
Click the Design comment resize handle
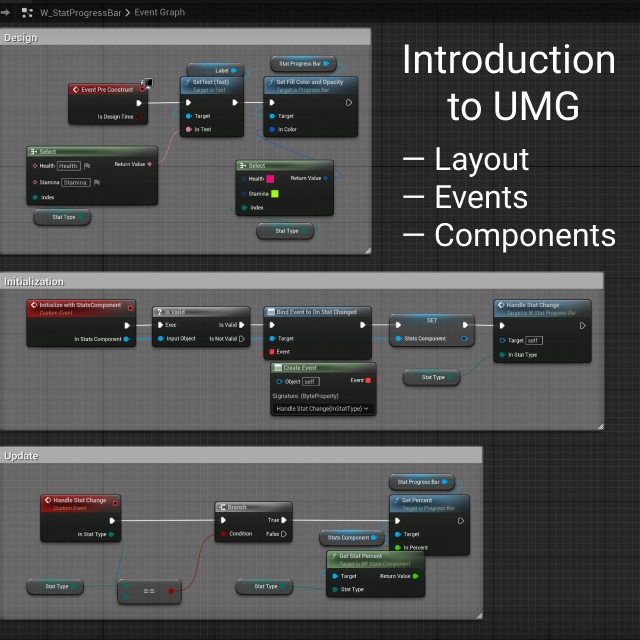pyautogui.click(x=368, y=251)
